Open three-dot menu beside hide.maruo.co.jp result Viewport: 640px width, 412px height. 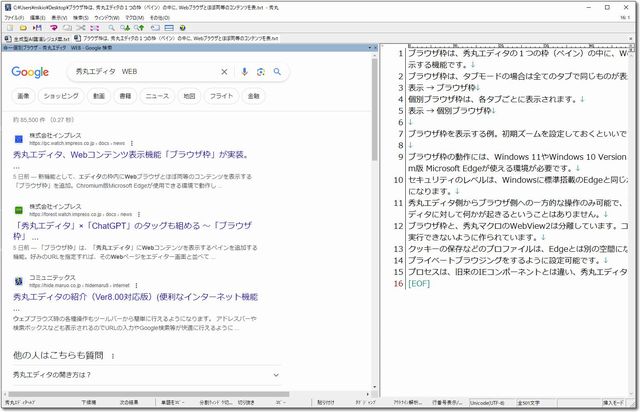[x=146, y=286]
